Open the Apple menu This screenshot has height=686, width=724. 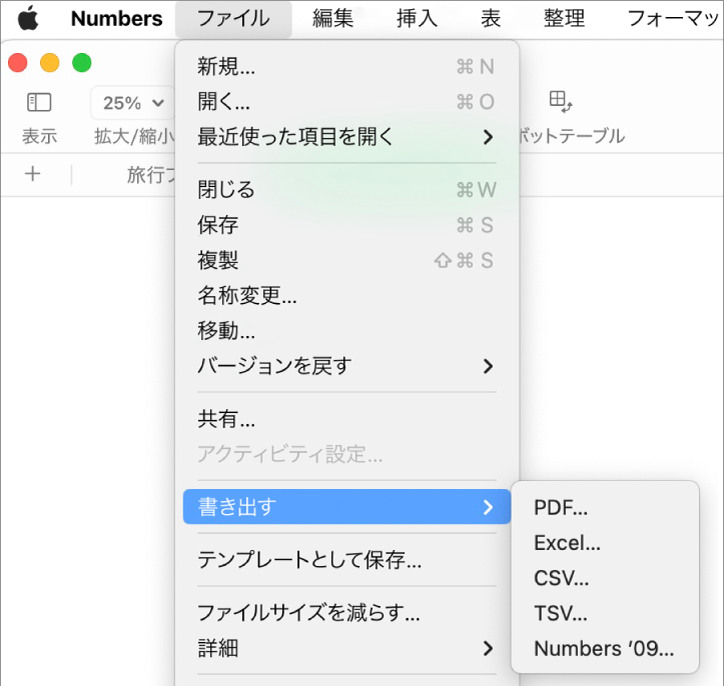pyautogui.click(x=28, y=19)
